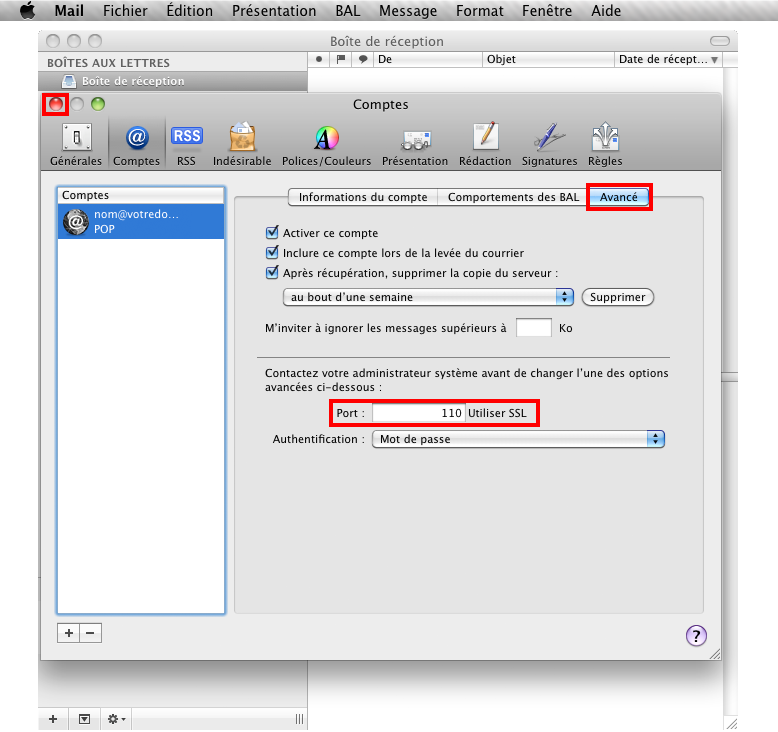The width and height of the screenshot is (778, 732).
Task: Click the toolbar pill button in title bar
Action: [x=719, y=41]
